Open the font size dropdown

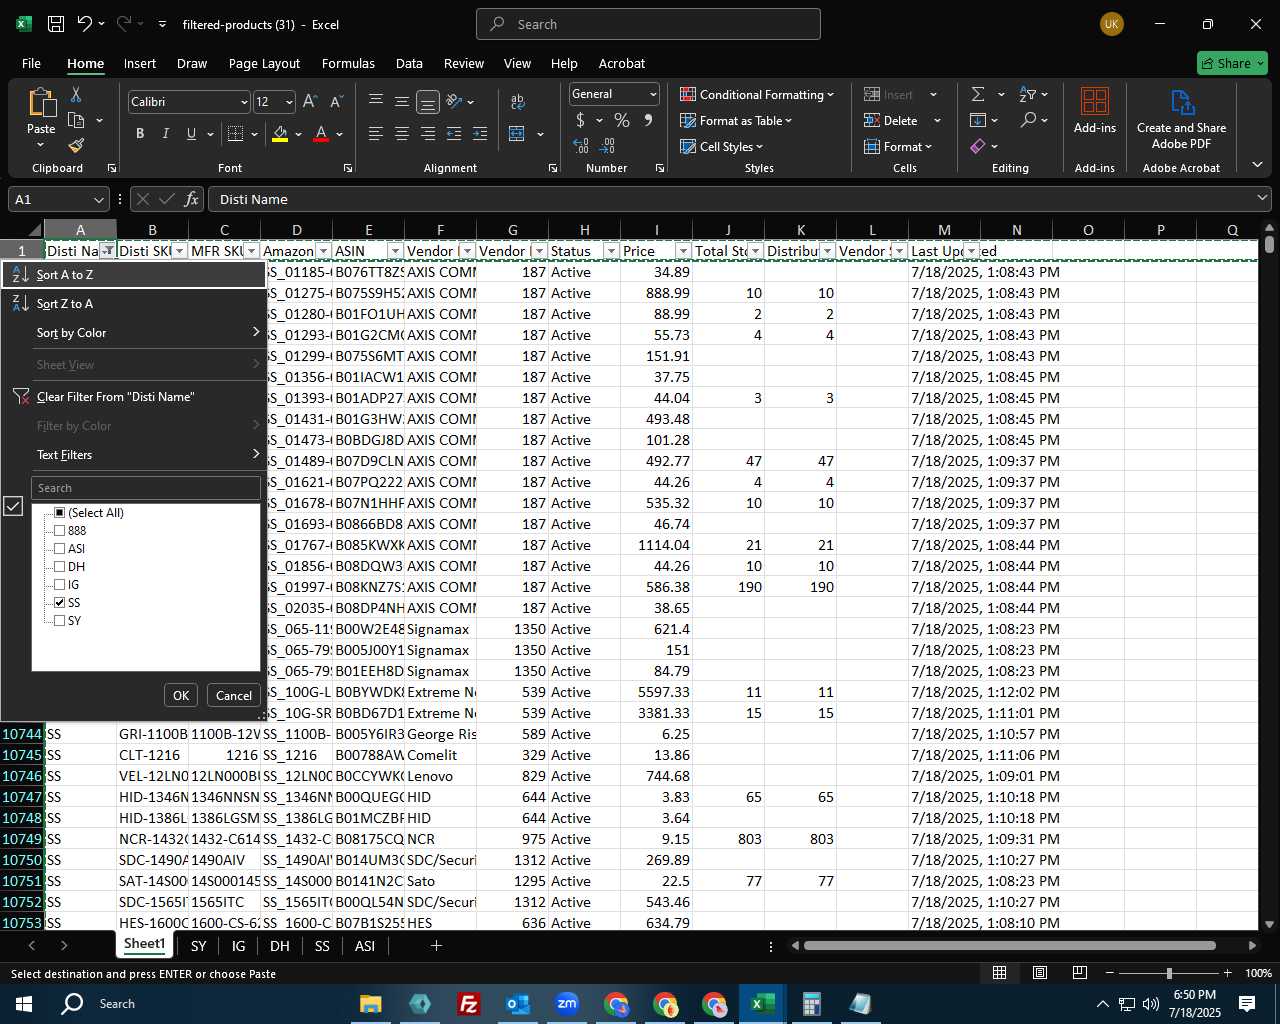click(289, 102)
